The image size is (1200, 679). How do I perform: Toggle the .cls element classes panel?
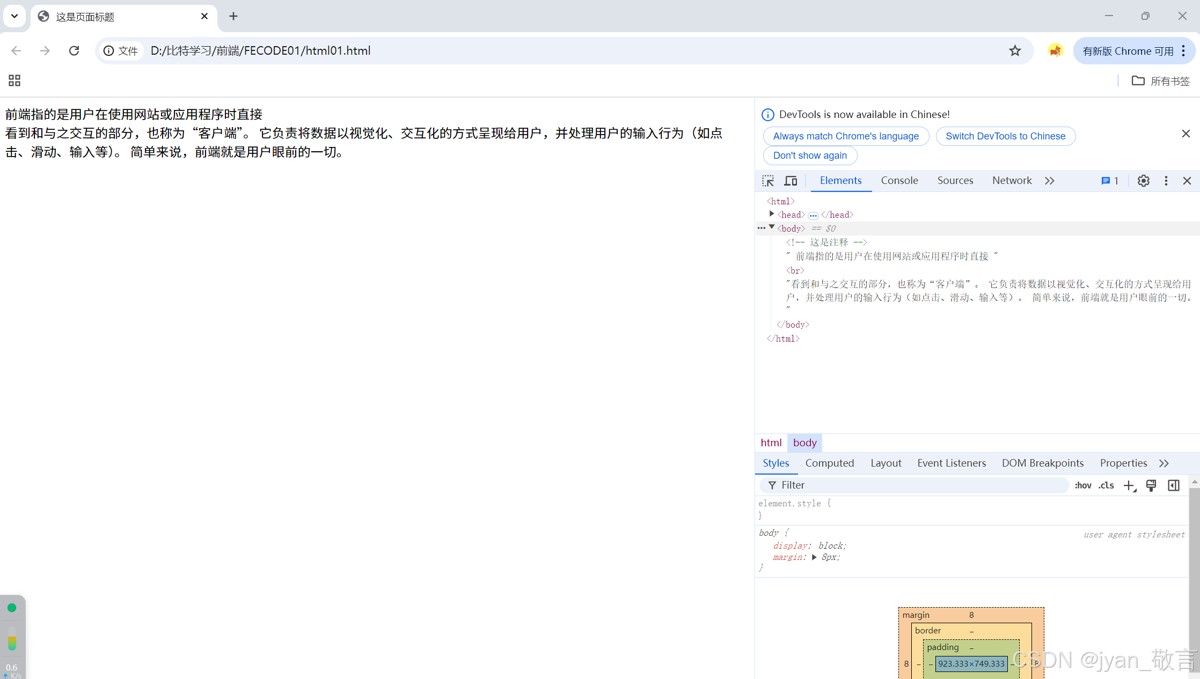click(1106, 486)
